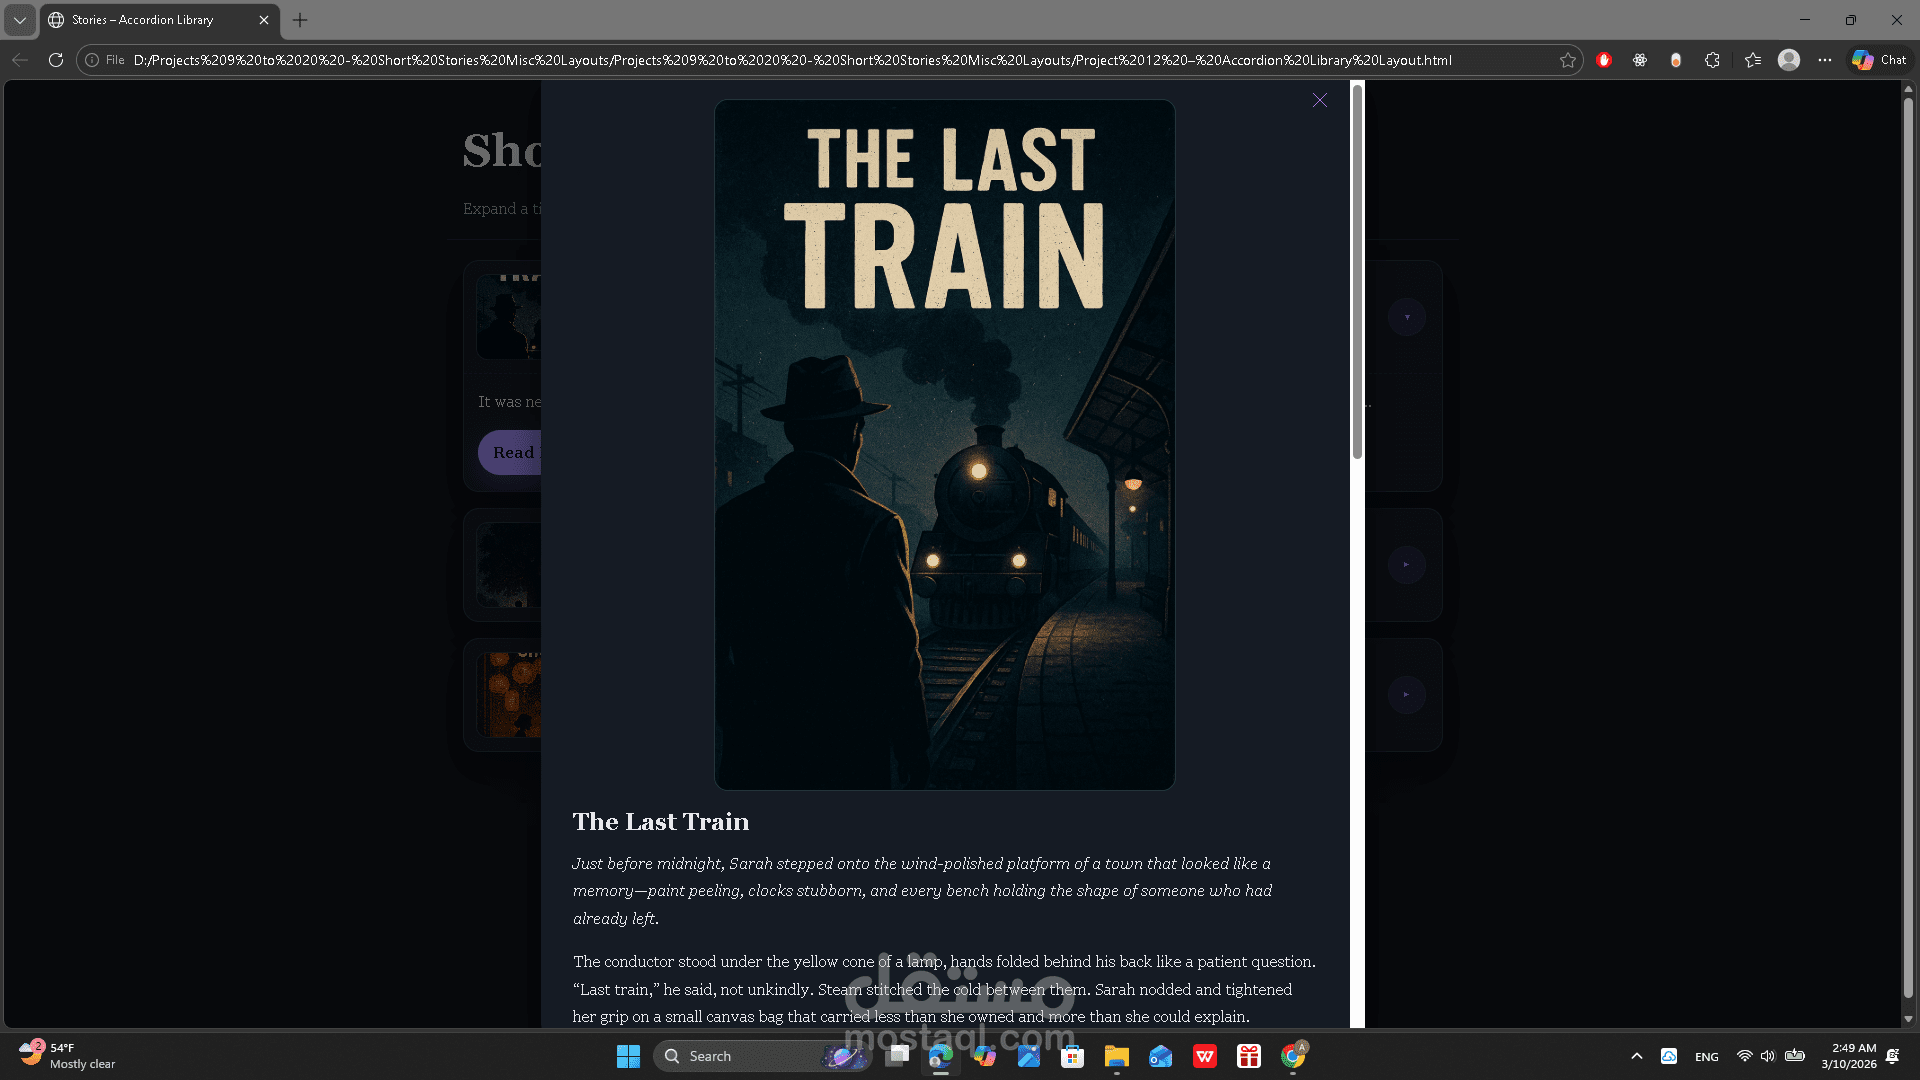1920x1080 pixels.
Task: Open the React DevTools extension icon
Action: click(1640, 60)
